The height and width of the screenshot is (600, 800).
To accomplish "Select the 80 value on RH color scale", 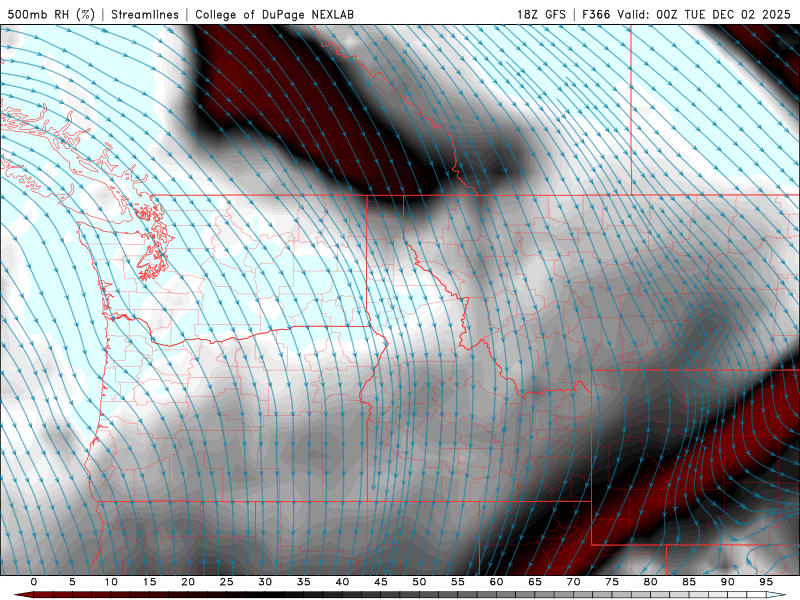I will (651, 582).
